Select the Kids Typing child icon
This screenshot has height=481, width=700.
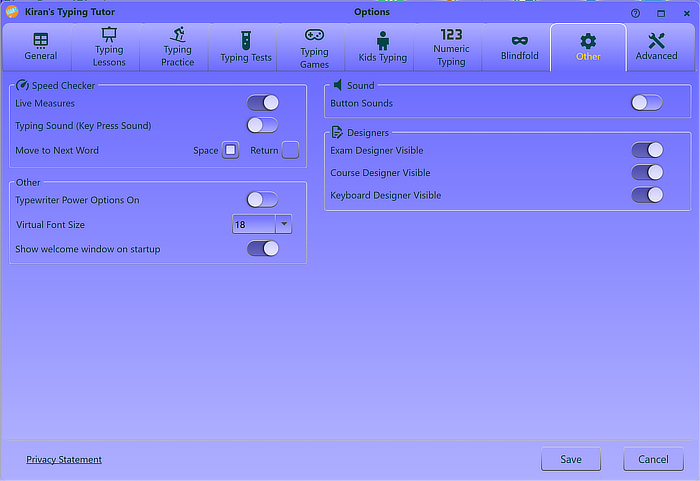click(382, 40)
